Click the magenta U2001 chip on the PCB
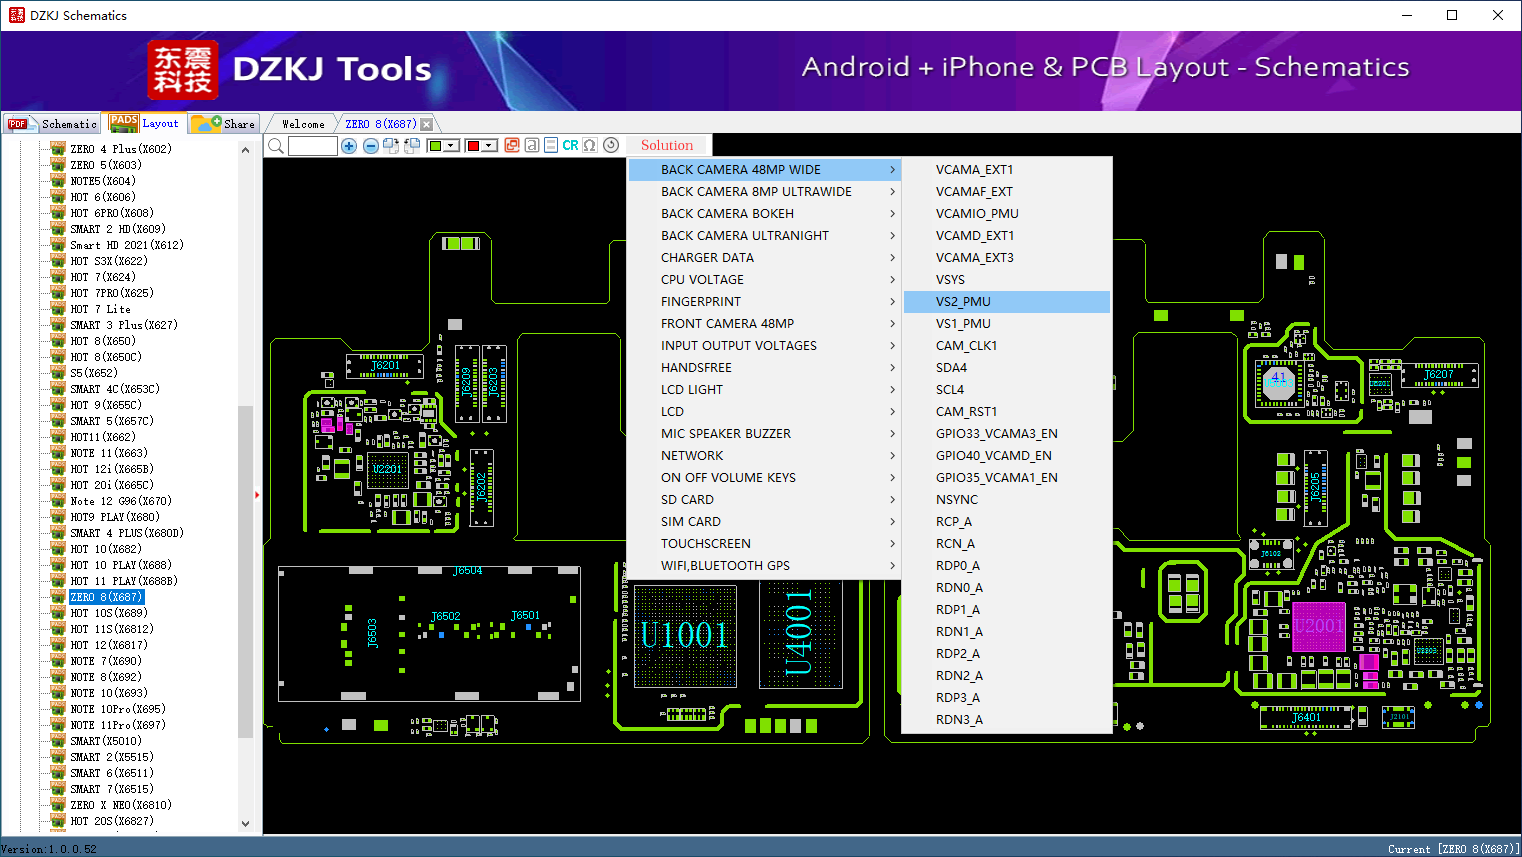This screenshot has height=857, width=1522. [1319, 626]
